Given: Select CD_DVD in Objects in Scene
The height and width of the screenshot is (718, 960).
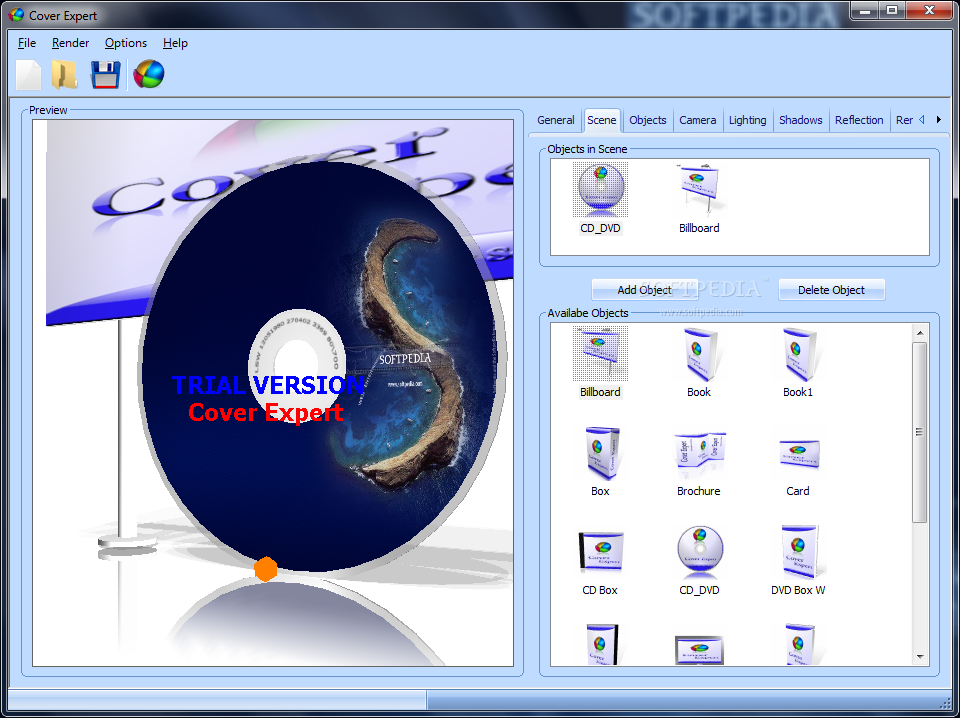Looking at the screenshot, I should (601, 198).
